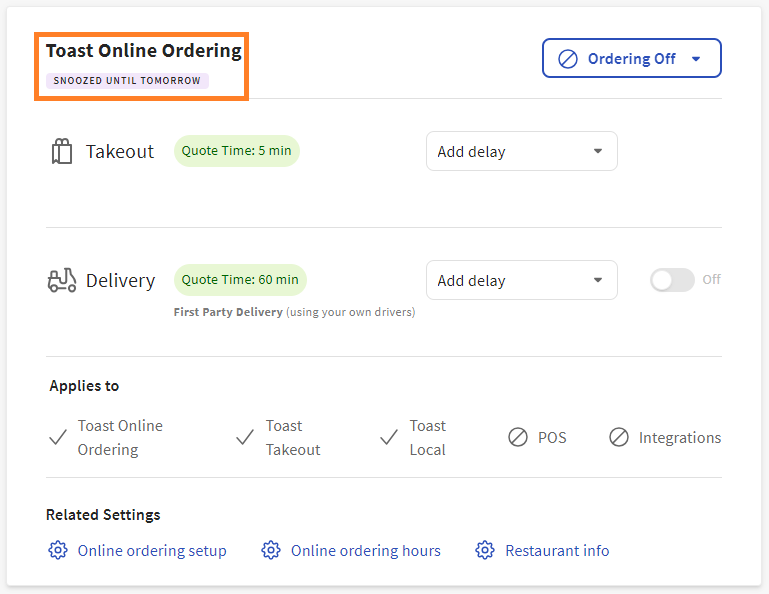769x594 pixels.
Task: Click the Takeout bag icon
Action: (62, 152)
